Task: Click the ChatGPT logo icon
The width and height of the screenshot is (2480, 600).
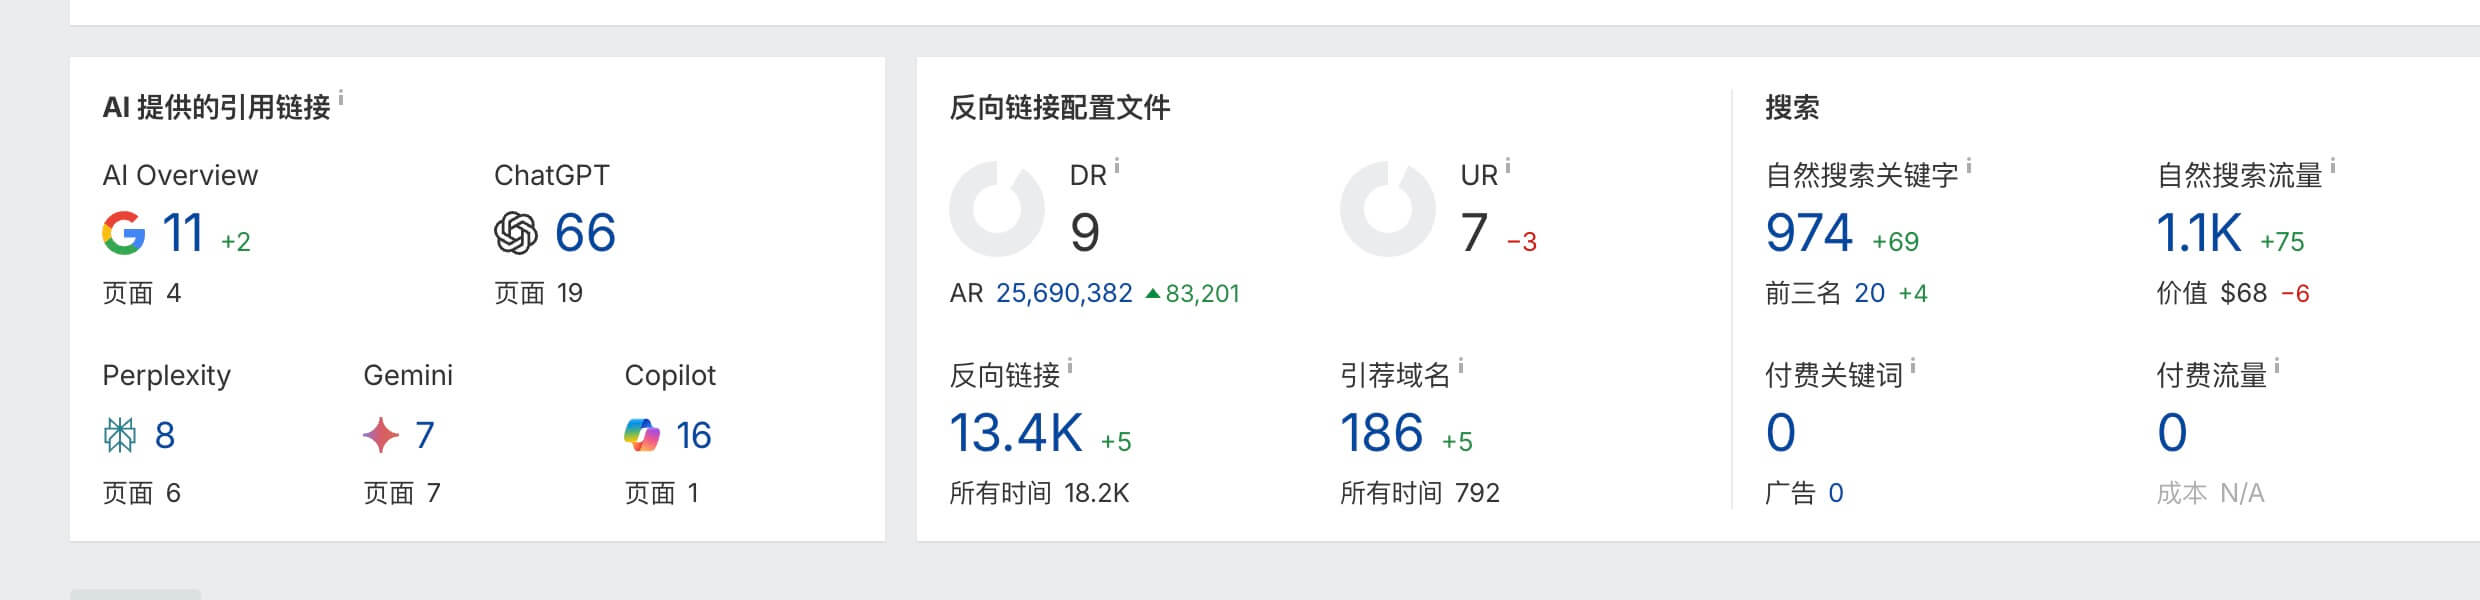Action: coord(516,233)
